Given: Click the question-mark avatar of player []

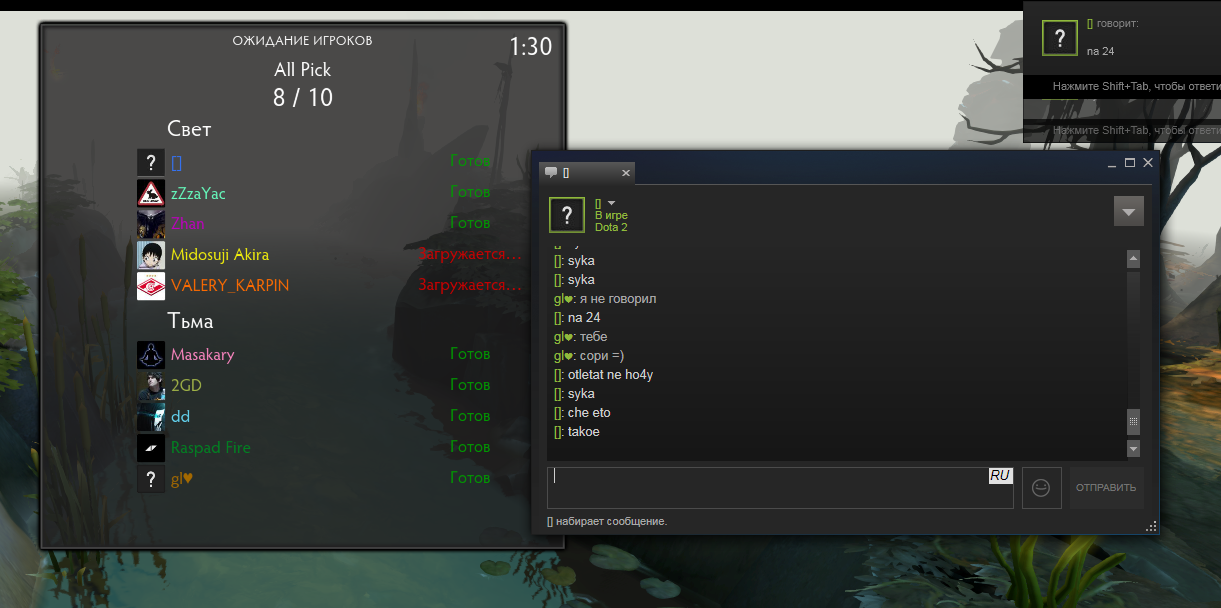Looking at the screenshot, I should 151,162.
